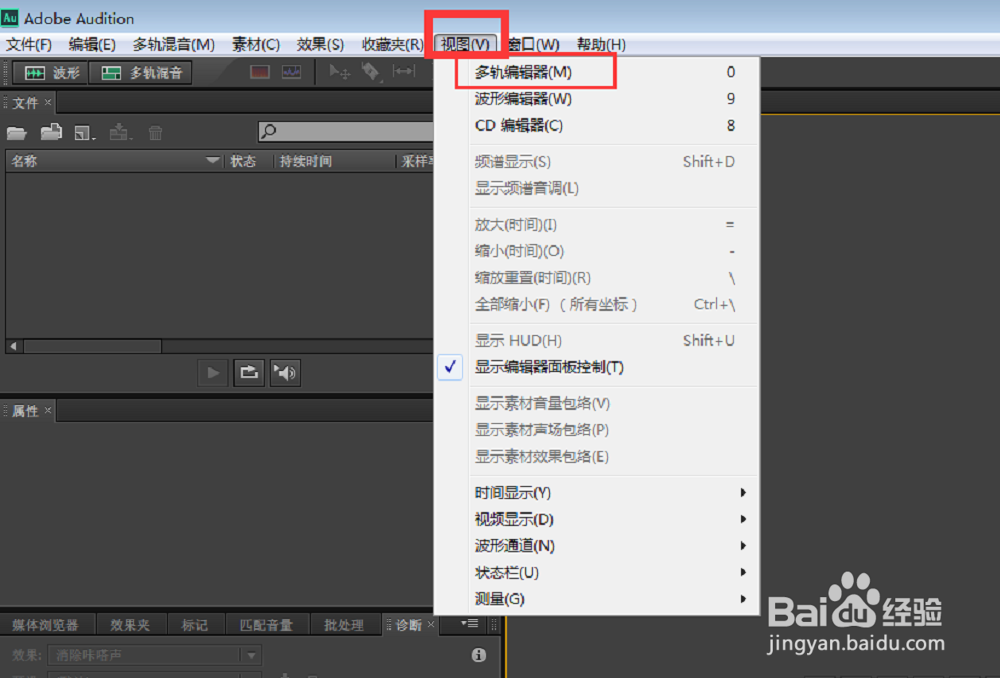Click the Play button in Files panel
1000x678 pixels.
(213, 372)
